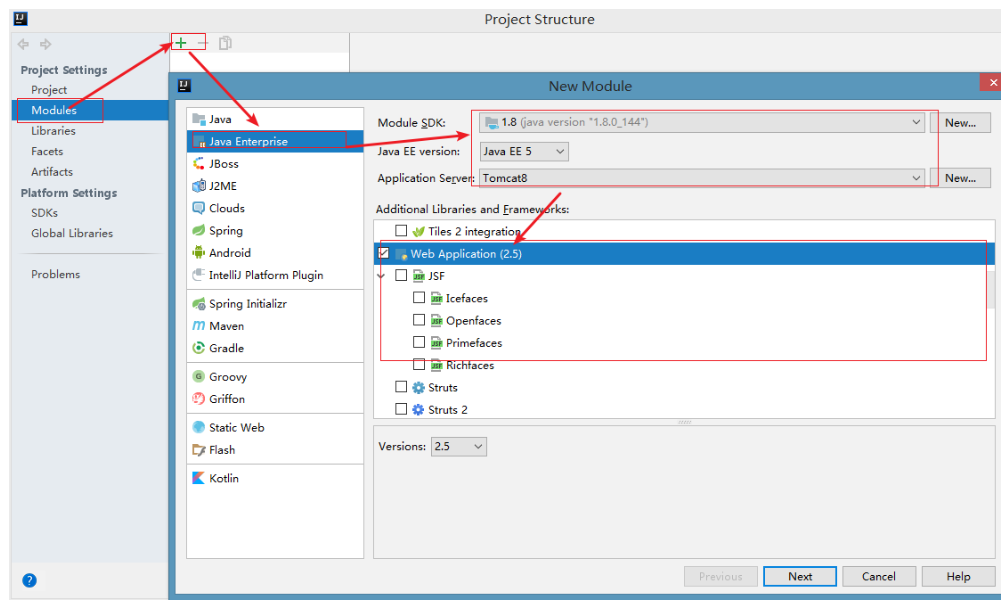This screenshot has height=606, width=1007.
Task: Open help via blue question mark icon
Action: 30,580
